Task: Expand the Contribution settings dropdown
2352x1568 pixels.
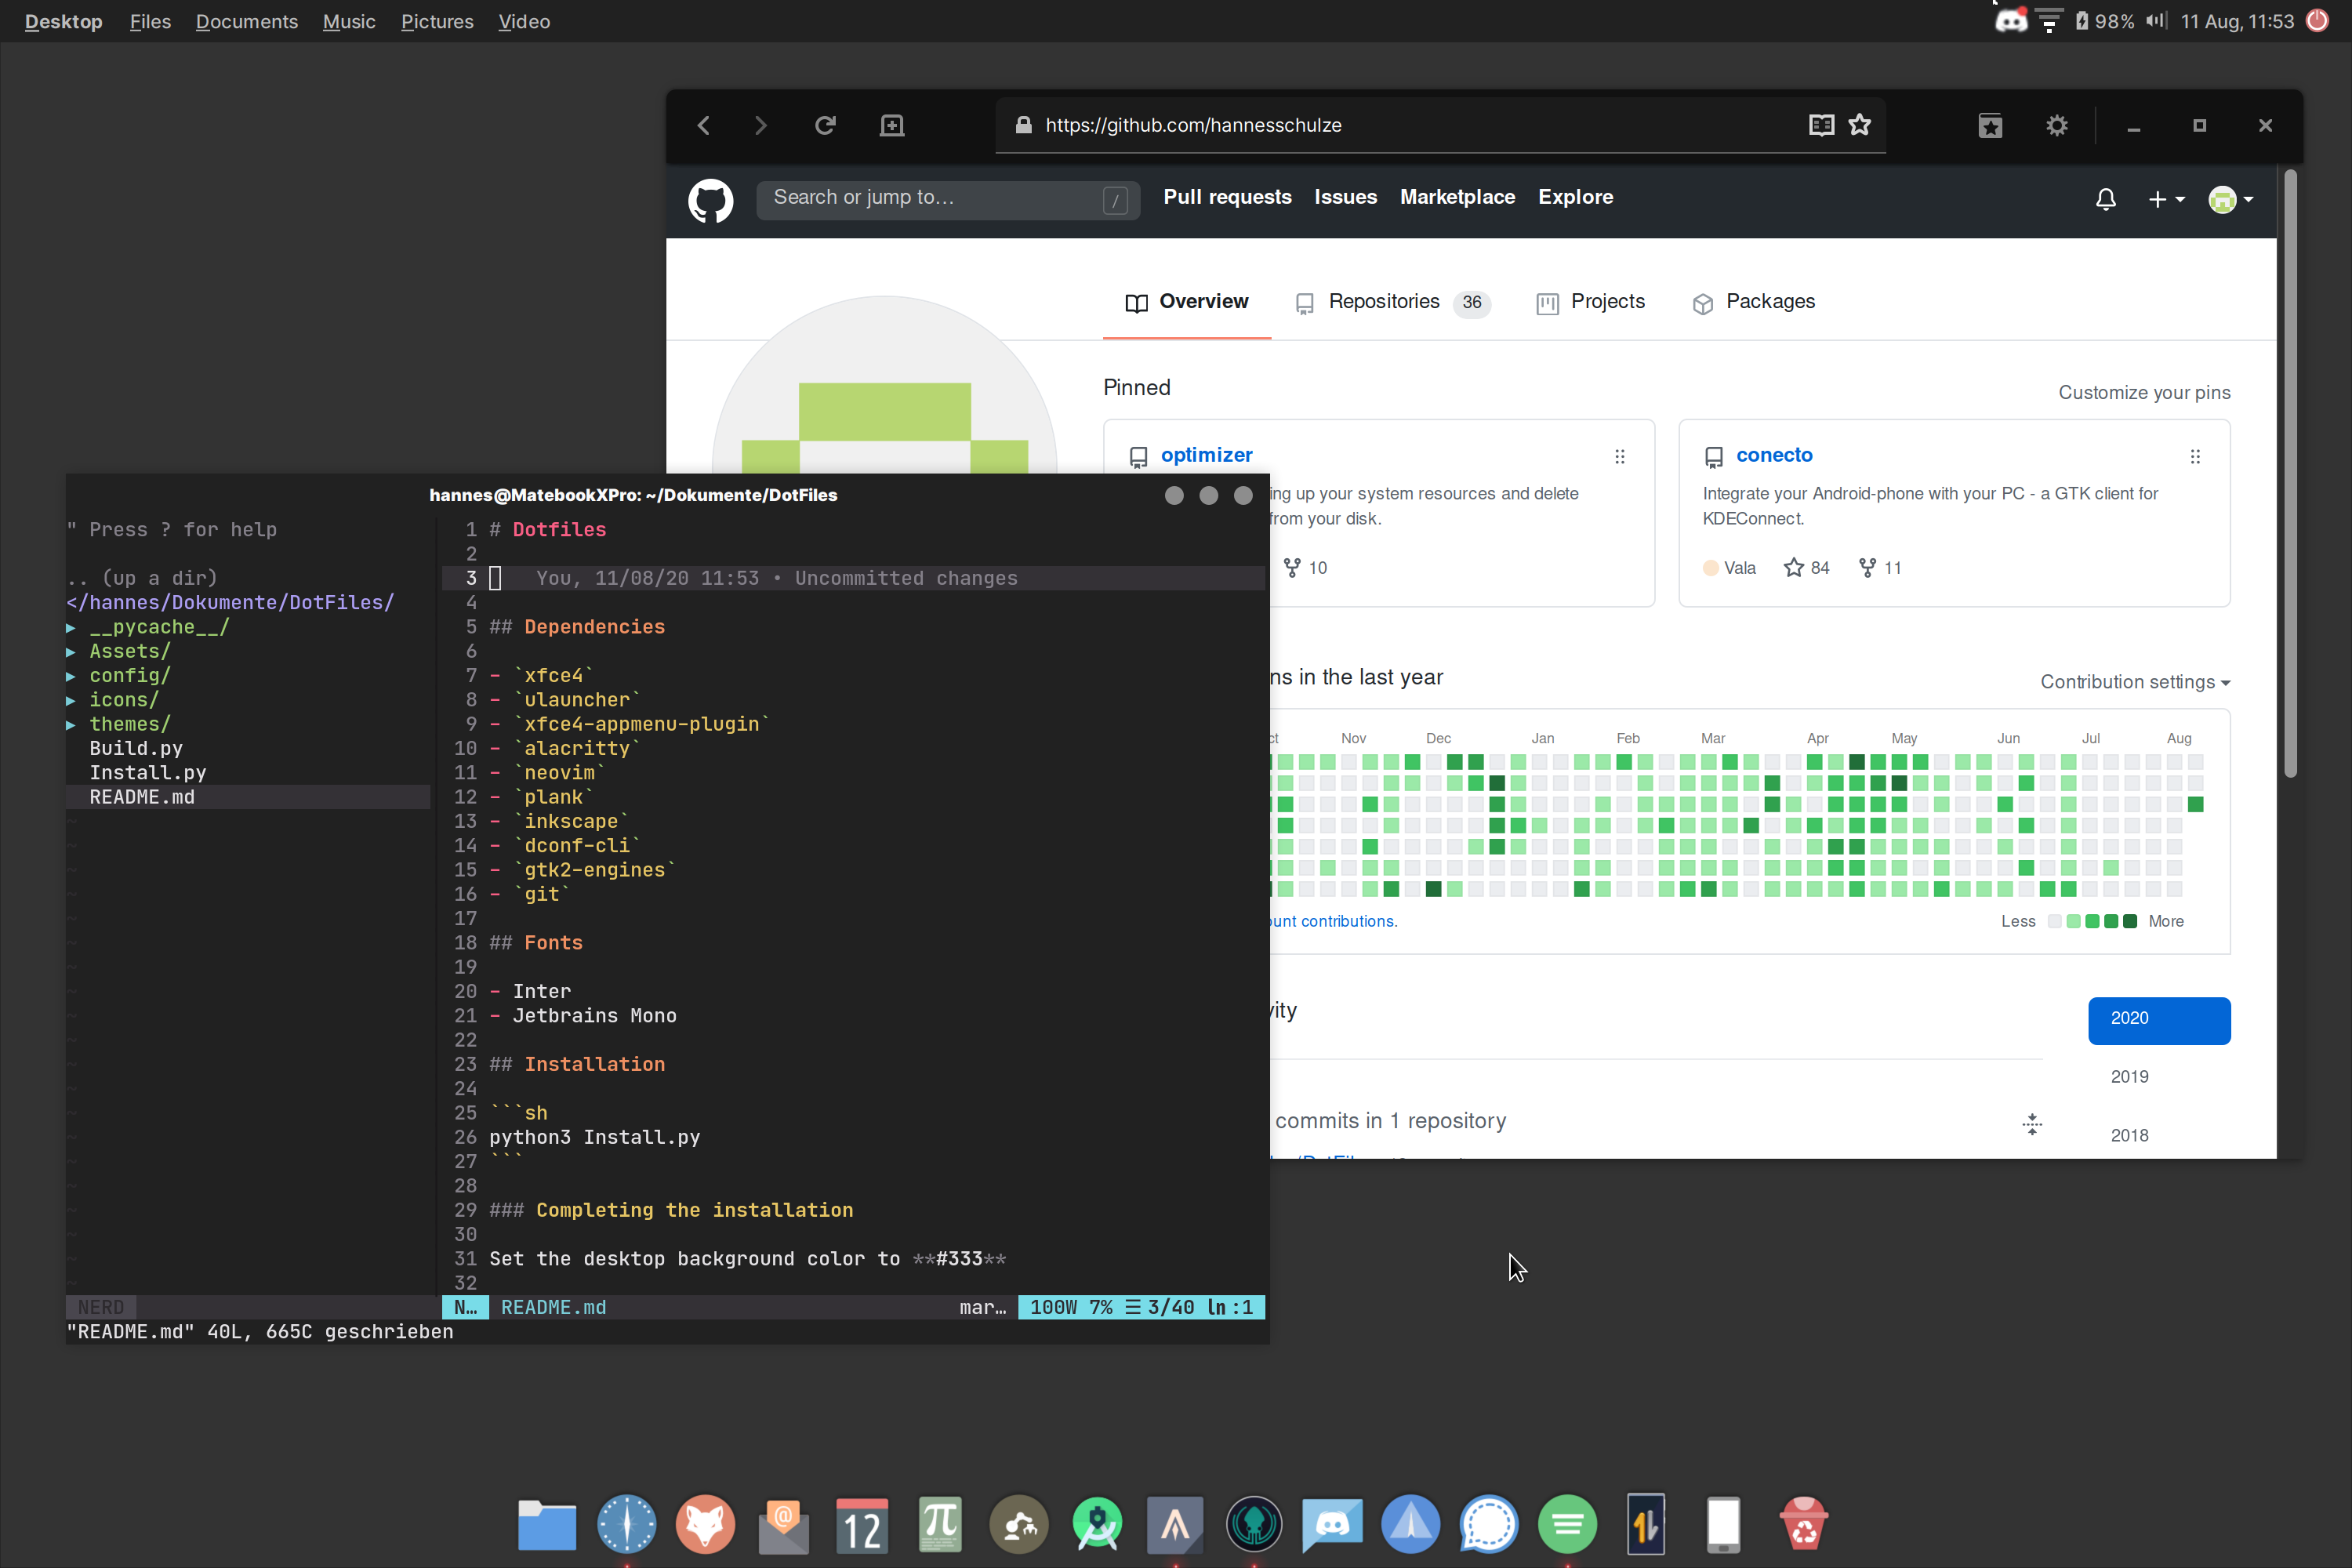Action: (2135, 682)
